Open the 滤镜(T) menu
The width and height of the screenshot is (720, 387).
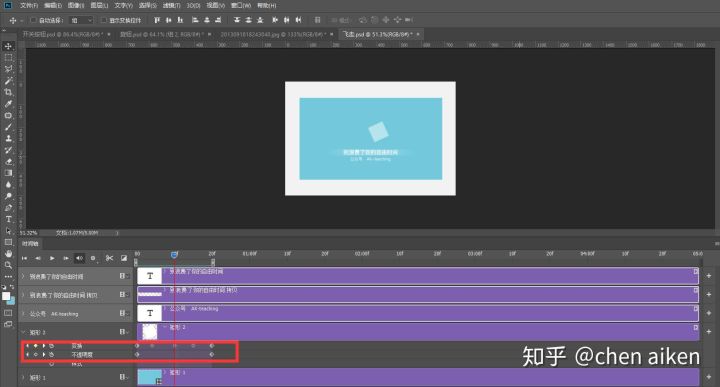click(x=172, y=6)
